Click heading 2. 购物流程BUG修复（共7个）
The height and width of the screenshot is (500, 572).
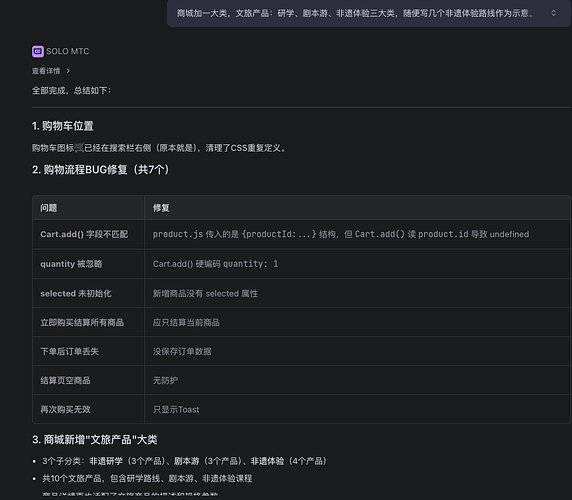tap(101, 170)
